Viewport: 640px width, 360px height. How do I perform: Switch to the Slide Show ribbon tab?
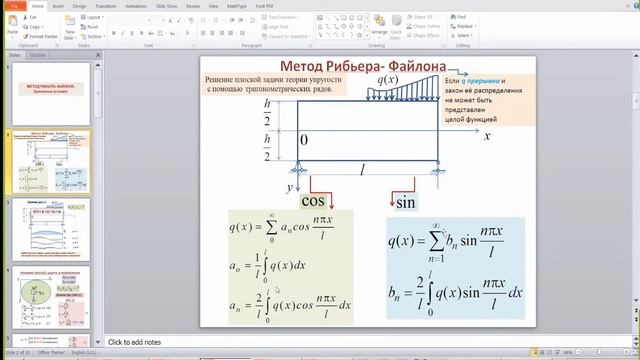click(167, 6)
